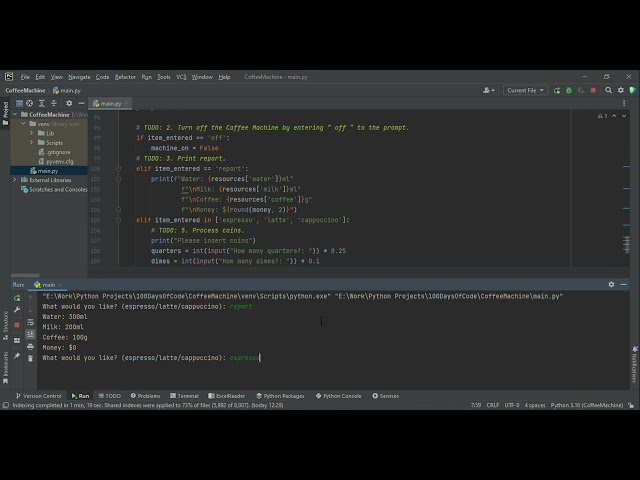Toggle Scroll to End in Run console
The width and height of the screenshot is (640, 480).
30,334
